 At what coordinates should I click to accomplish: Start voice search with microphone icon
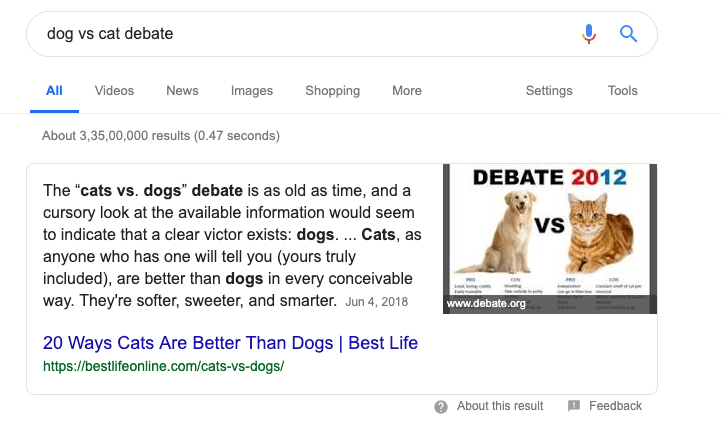[x=588, y=34]
